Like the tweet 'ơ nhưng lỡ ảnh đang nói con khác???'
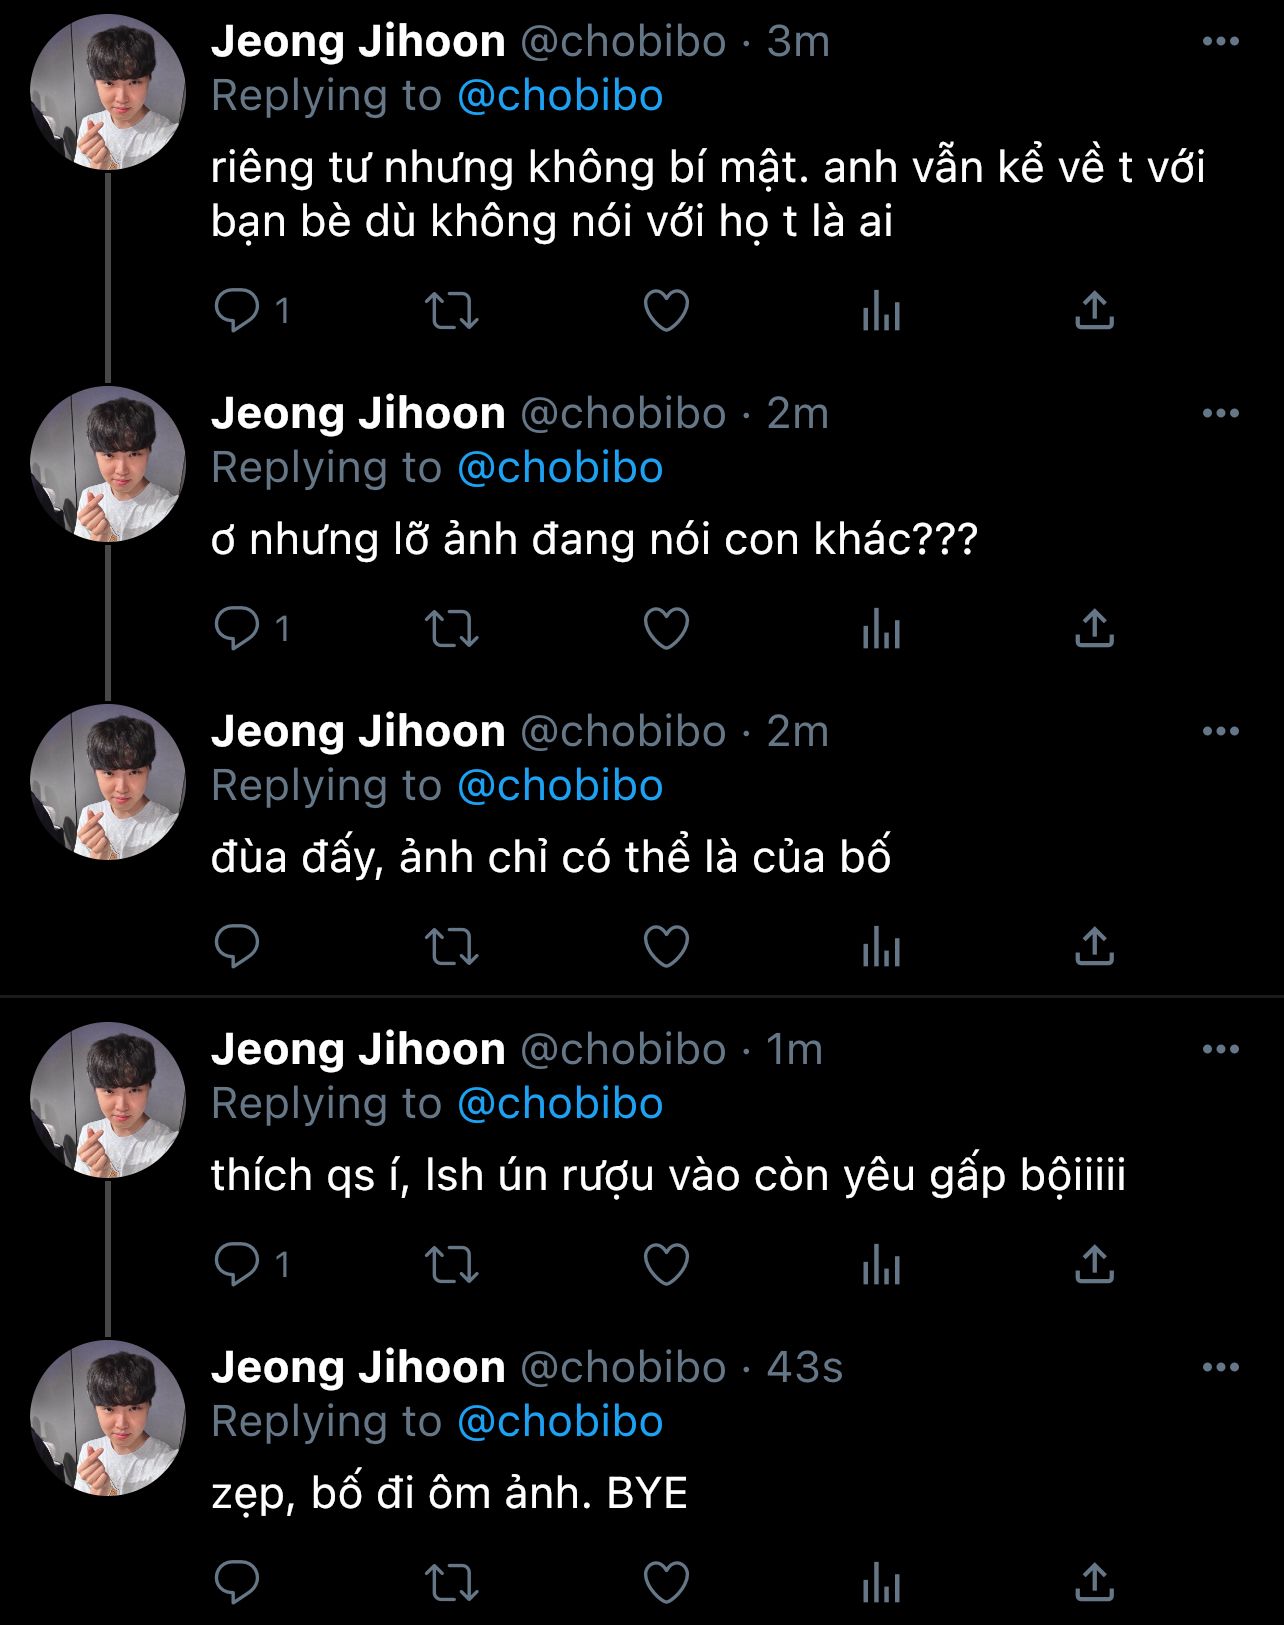This screenshot has width=1284, height=1625. coord(666,628)
